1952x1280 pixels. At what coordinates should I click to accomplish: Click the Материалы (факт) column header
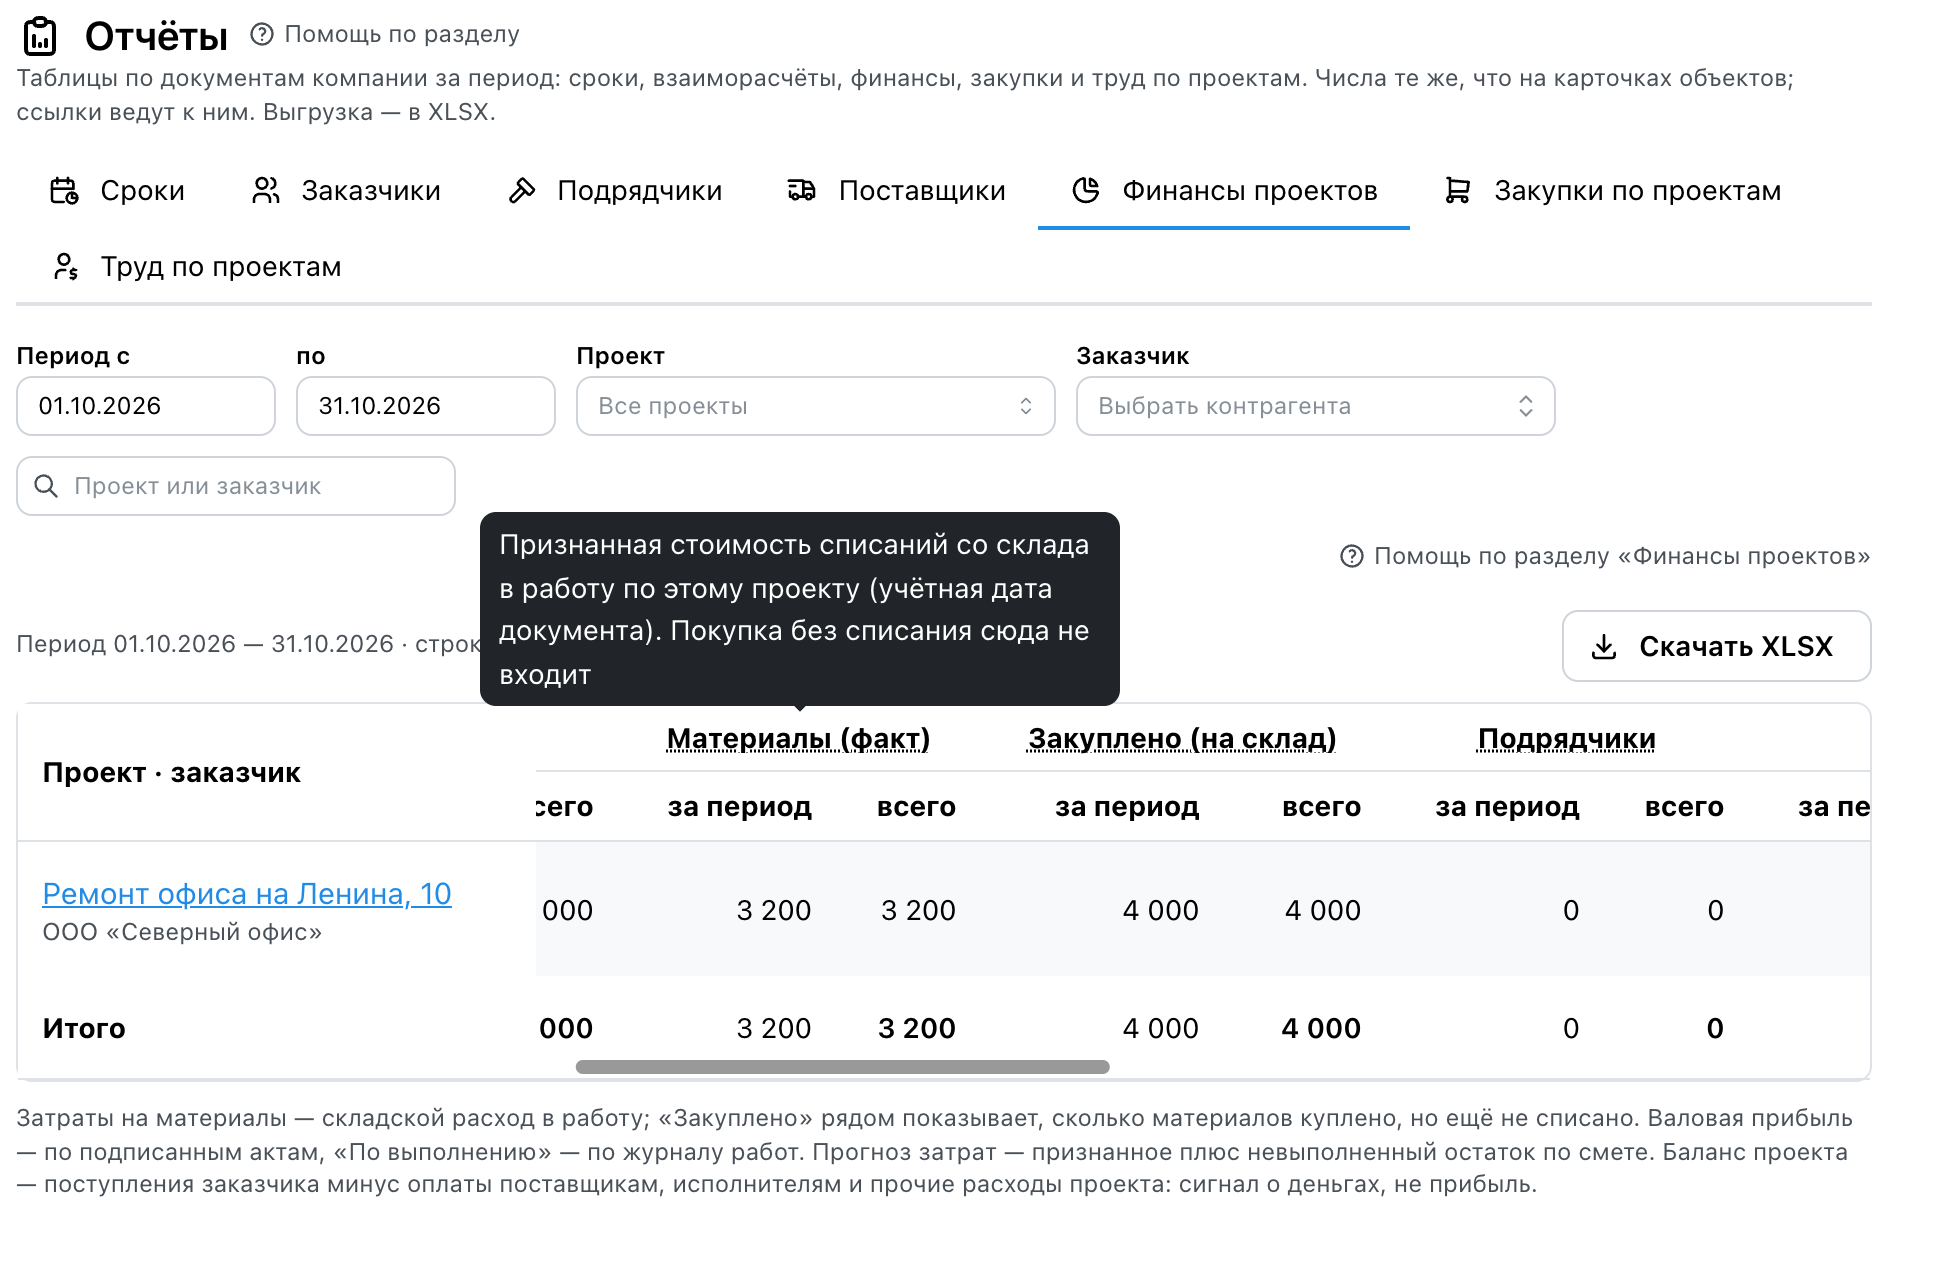(798, 738)
